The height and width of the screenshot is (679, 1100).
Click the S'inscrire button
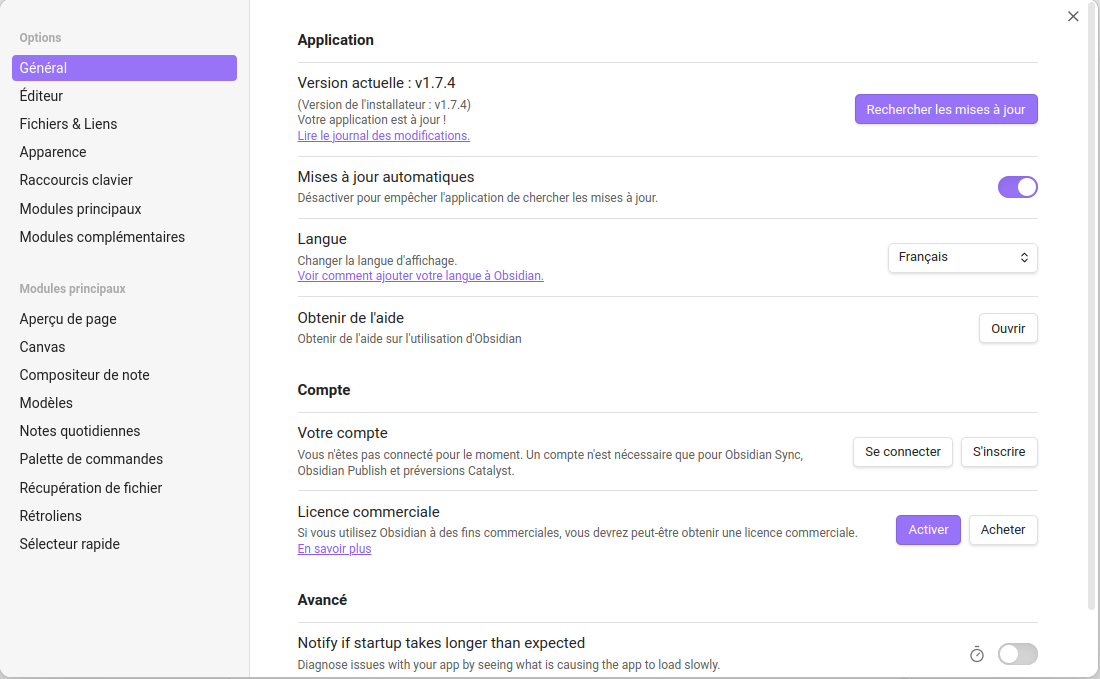click(x=998, y=452)
